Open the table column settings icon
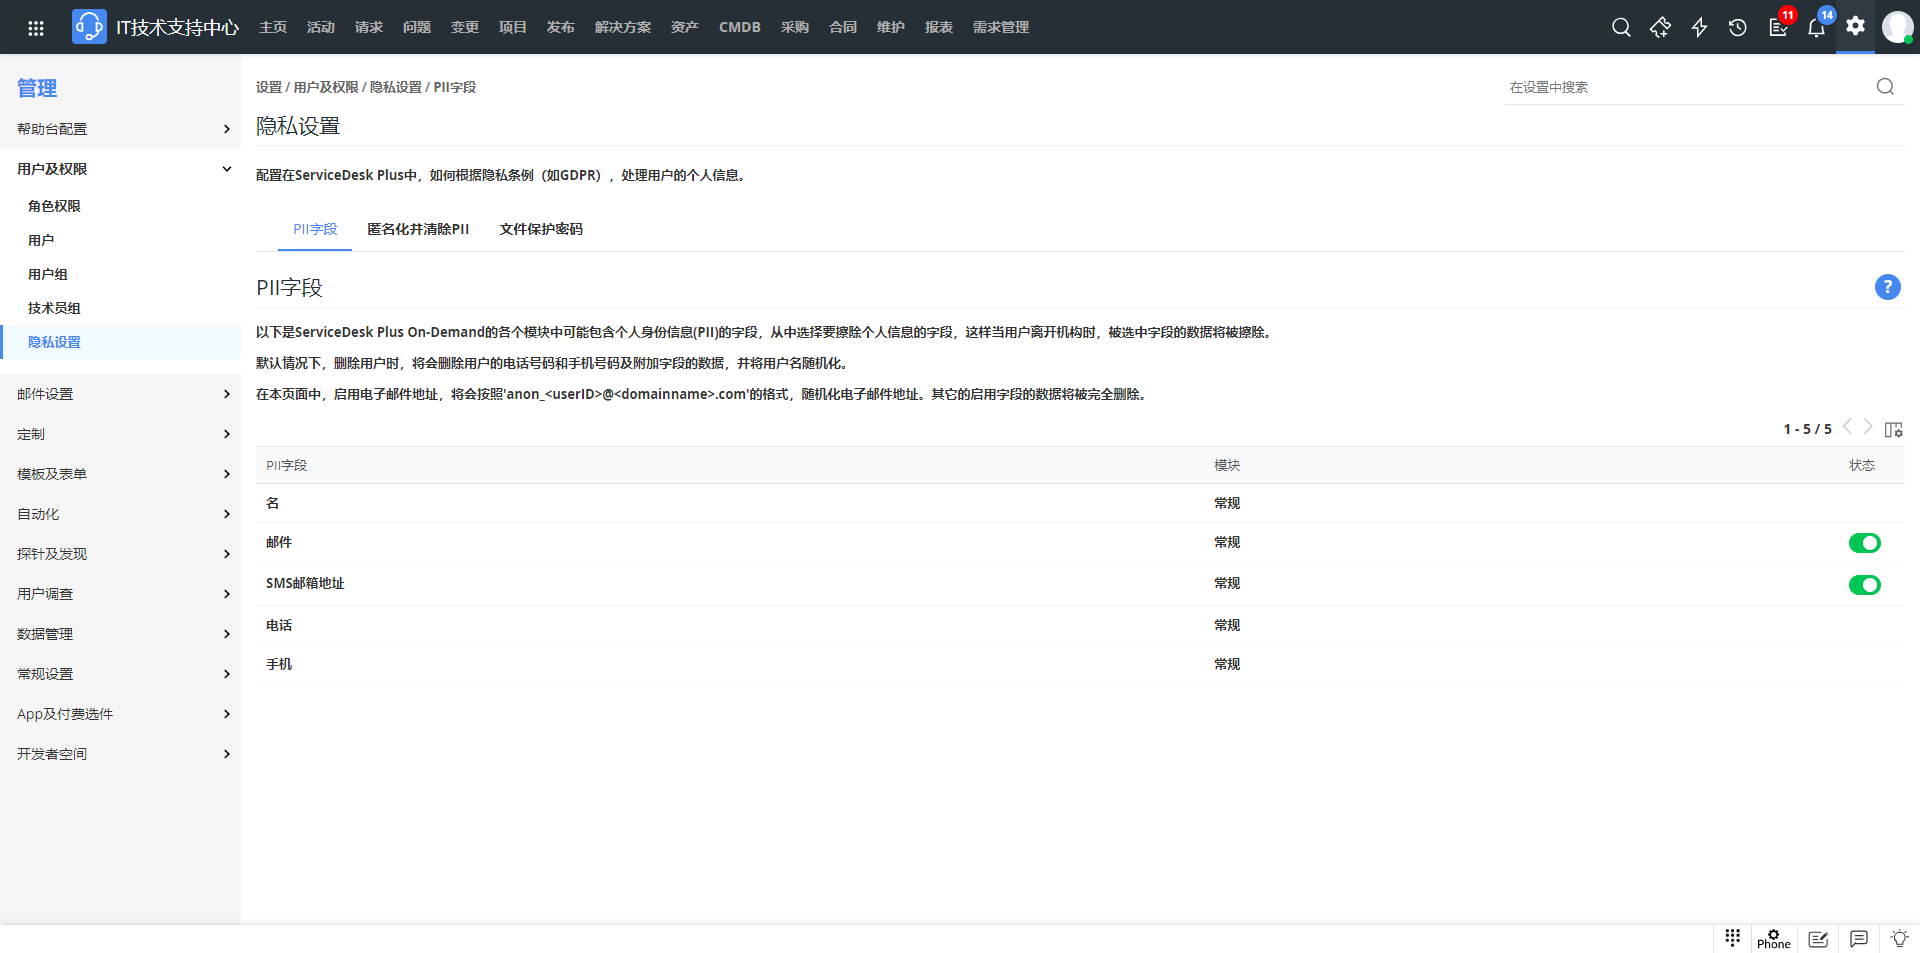The width and height of the screenshot is (1920, 953). (1893, 429)
